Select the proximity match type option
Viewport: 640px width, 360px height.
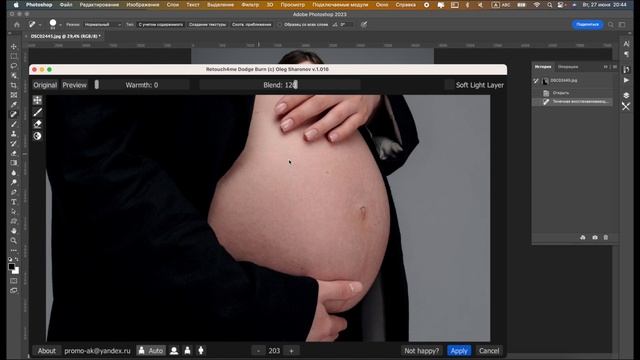tap(251, 24)
